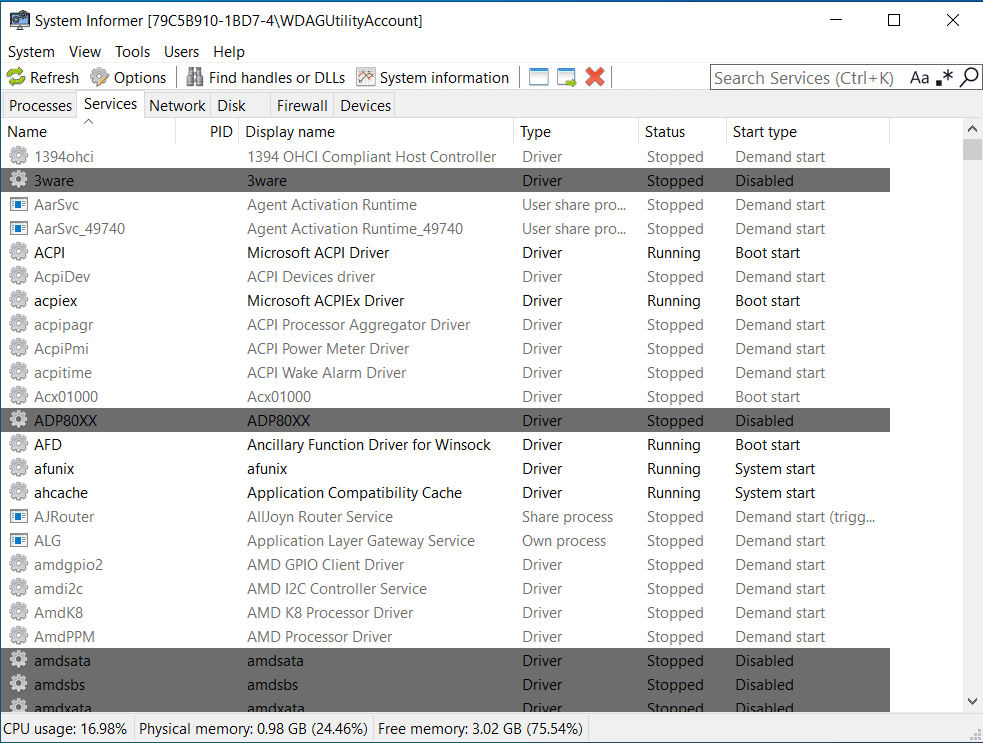This screenshot has height=743, width=983.
Task: Click the red X terminate icon
Action: click(x=595, y=77)
